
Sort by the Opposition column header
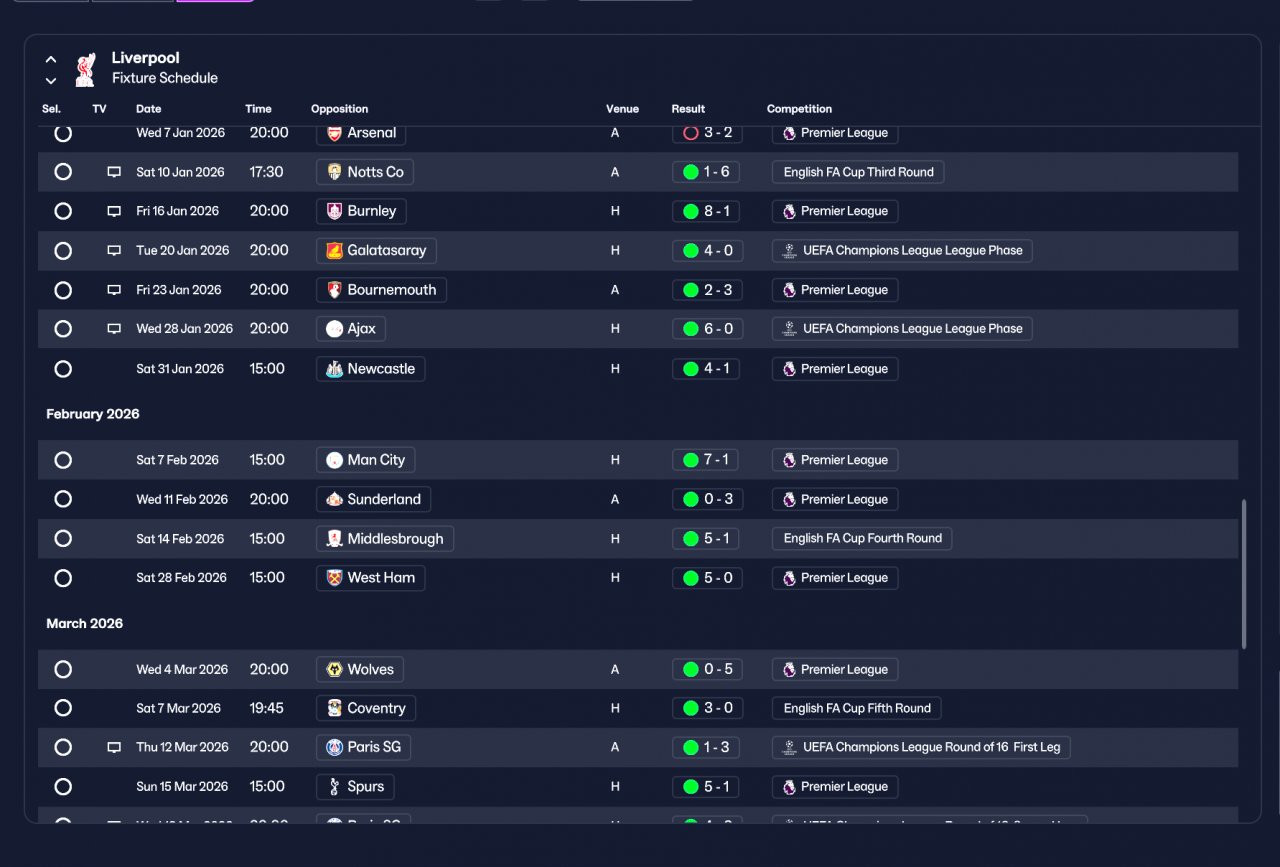click(x=339, y=109)
